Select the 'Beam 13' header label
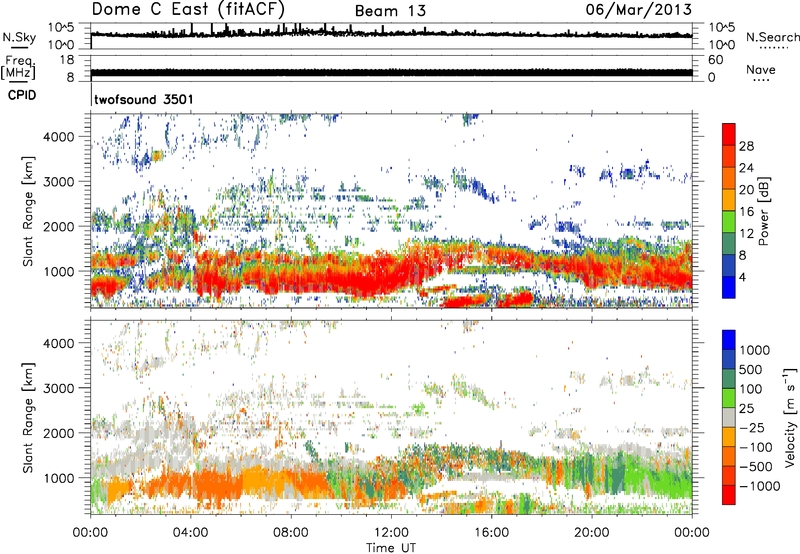 point(390,11)
